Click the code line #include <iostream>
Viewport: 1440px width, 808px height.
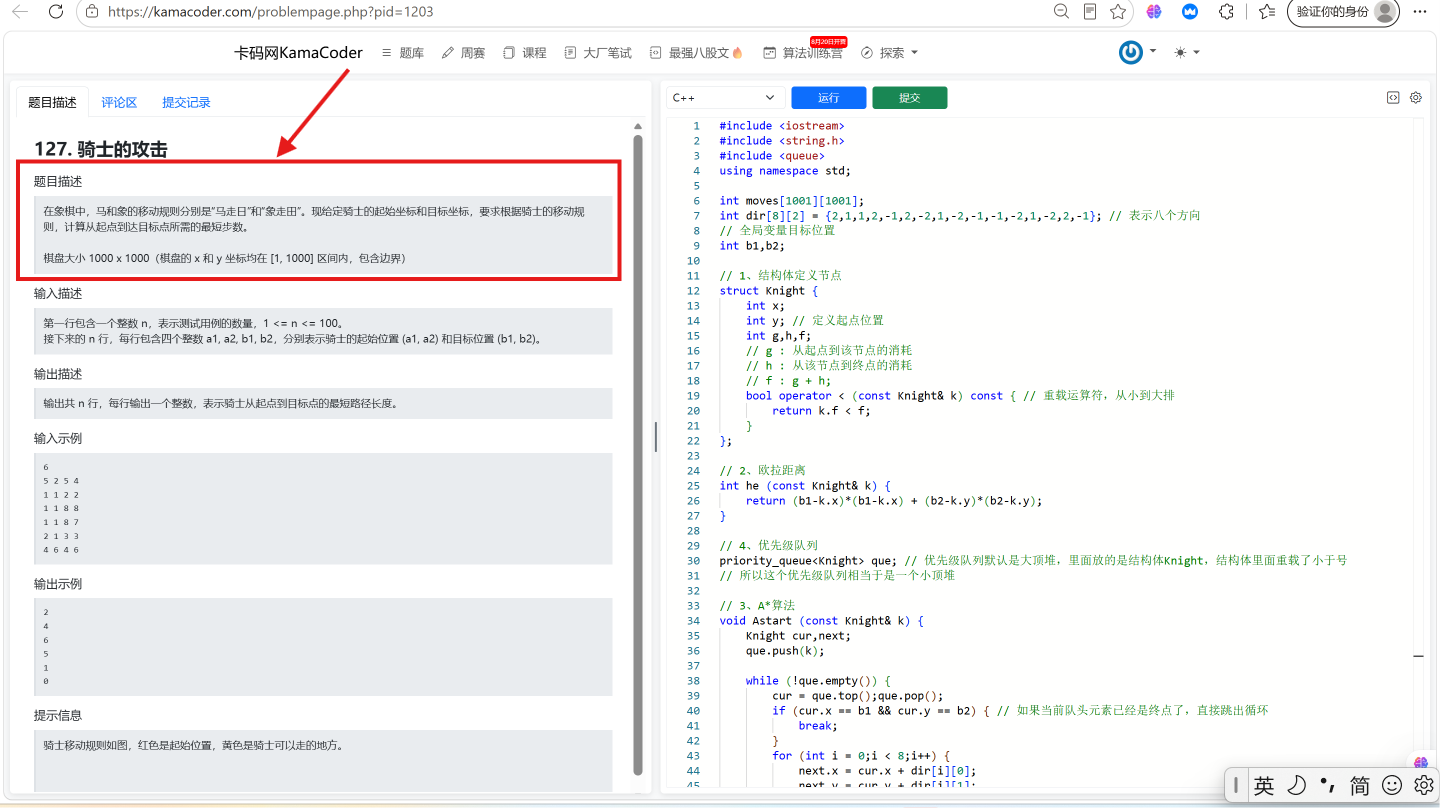pos(782,125)
